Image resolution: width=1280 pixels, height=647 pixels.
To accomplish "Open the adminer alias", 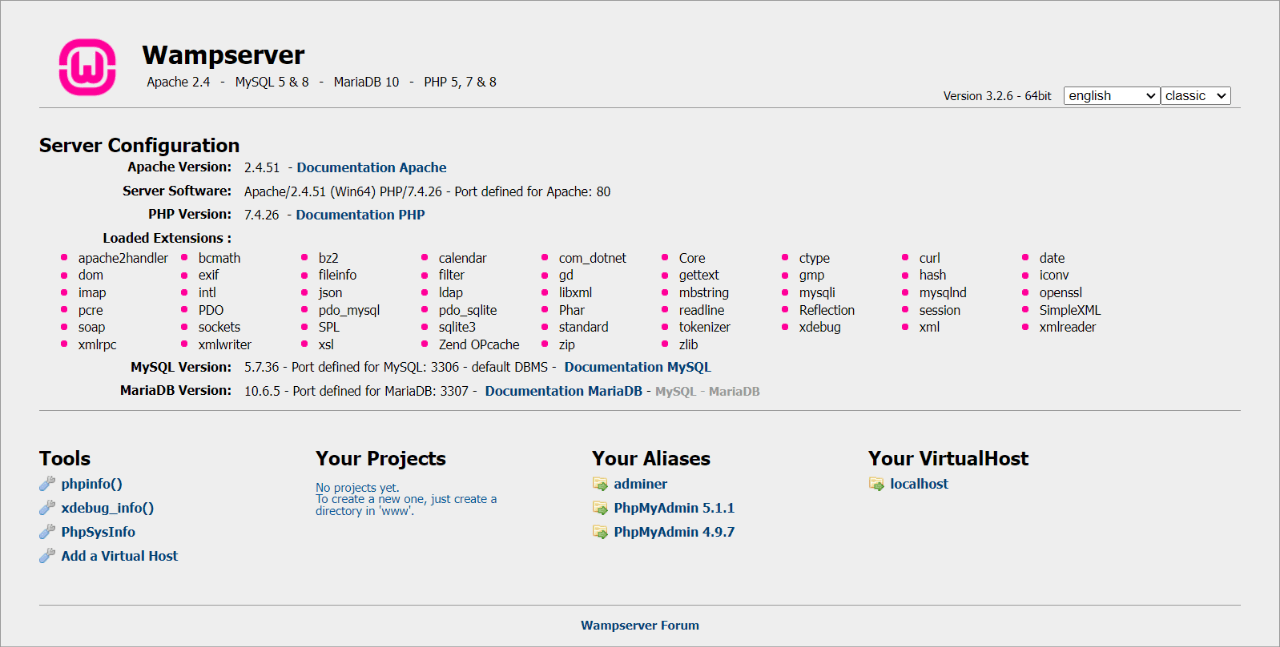I will (x=641, y=484).
